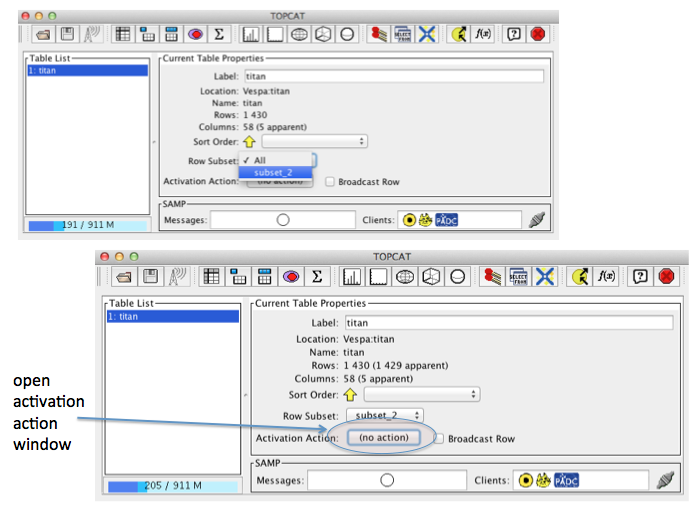Open Row Subset dropdown showing subset_2
Image resolution: width=698 pixels, height=511 pixels.
(385, 415)
